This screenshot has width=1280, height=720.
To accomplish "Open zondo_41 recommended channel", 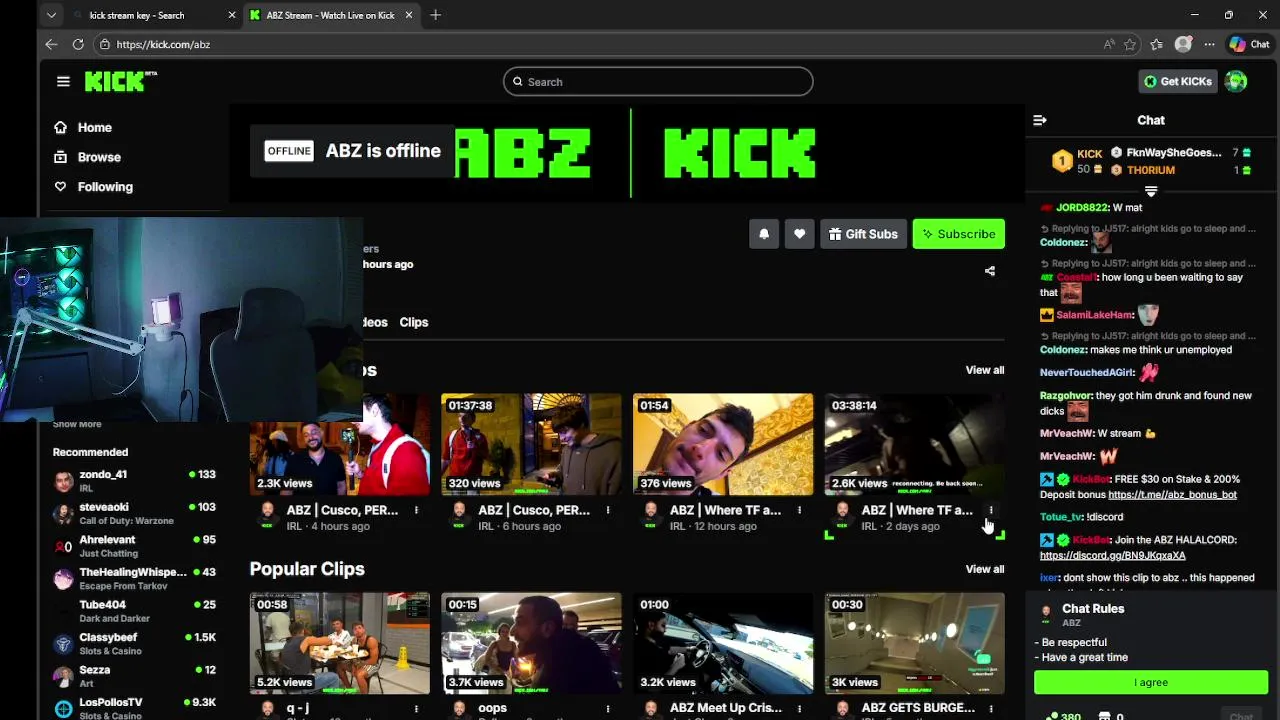I will coord(134,481).
